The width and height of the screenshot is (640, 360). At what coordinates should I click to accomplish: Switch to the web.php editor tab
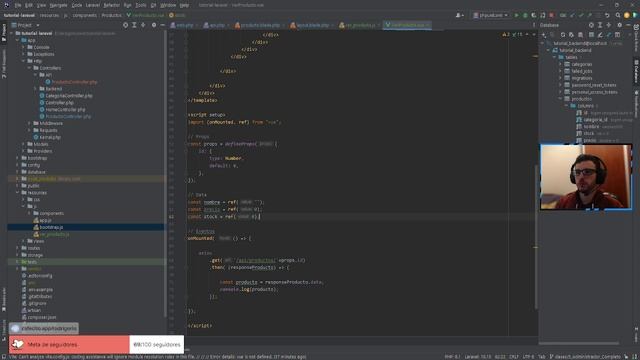(182, 25)
